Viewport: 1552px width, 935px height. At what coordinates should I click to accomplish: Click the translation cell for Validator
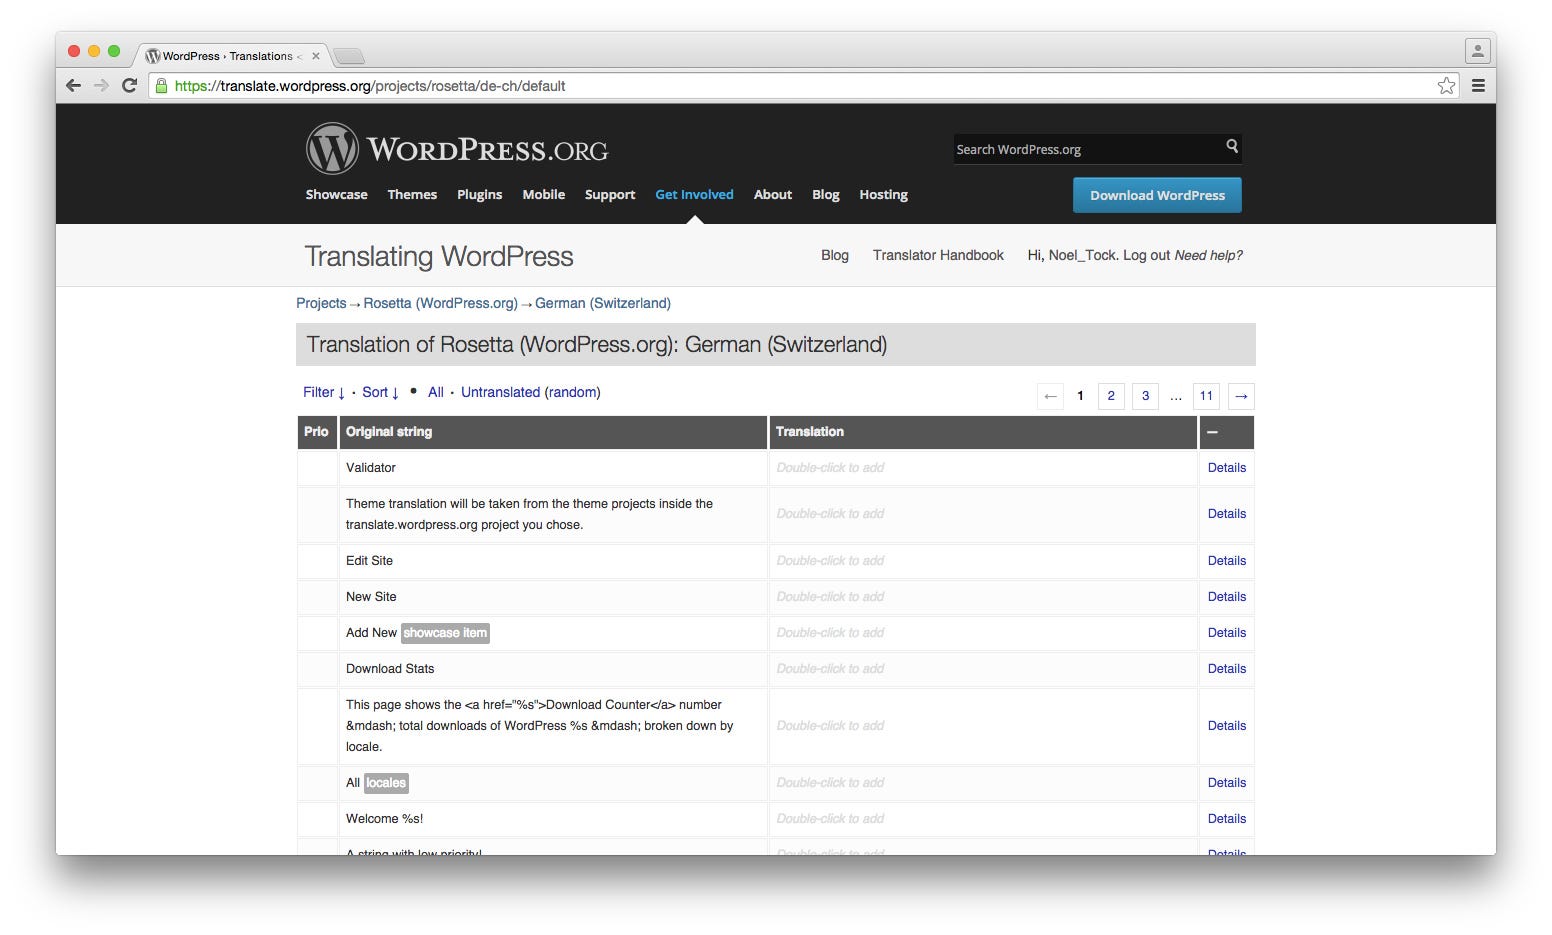(983, 467)
